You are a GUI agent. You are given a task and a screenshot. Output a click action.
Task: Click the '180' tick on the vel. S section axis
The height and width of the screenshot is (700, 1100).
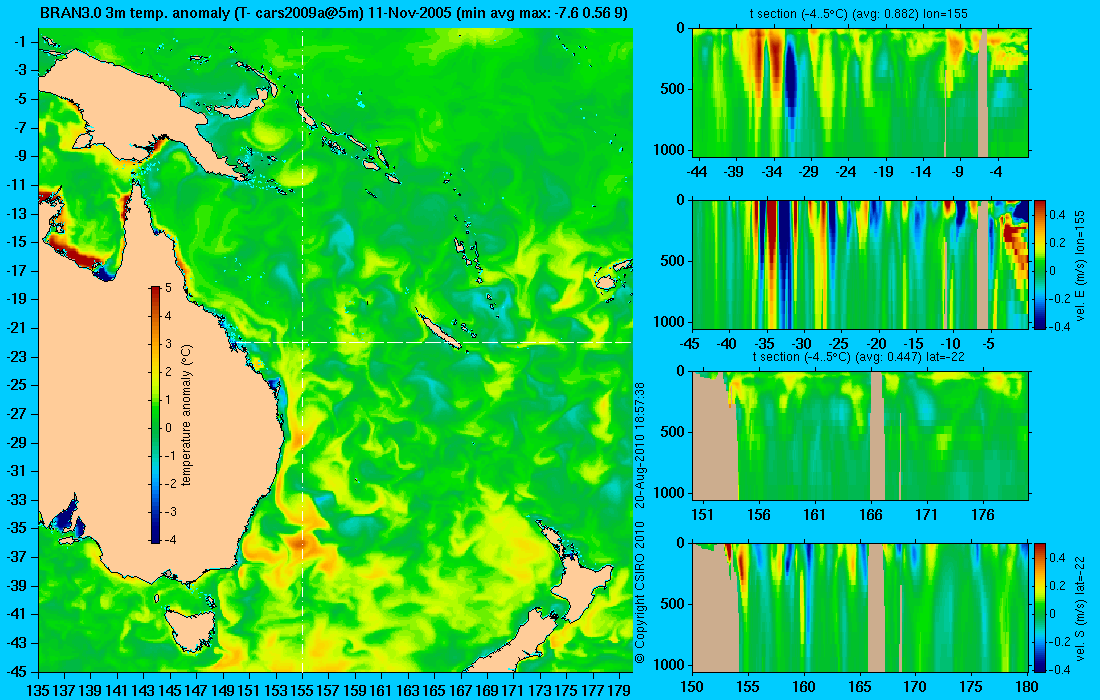coord(1027,687)
